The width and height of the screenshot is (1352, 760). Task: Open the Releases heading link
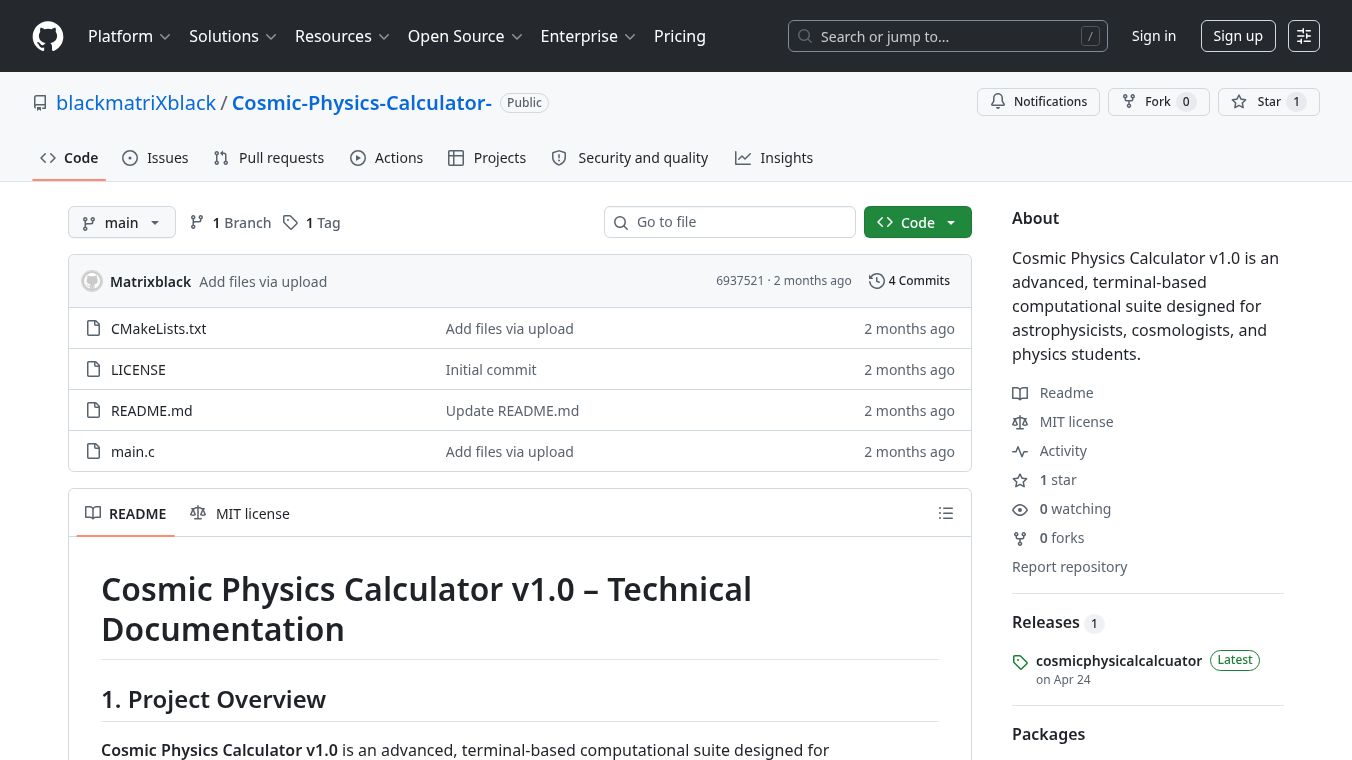pyautogui.click(x=1057, y=622)
